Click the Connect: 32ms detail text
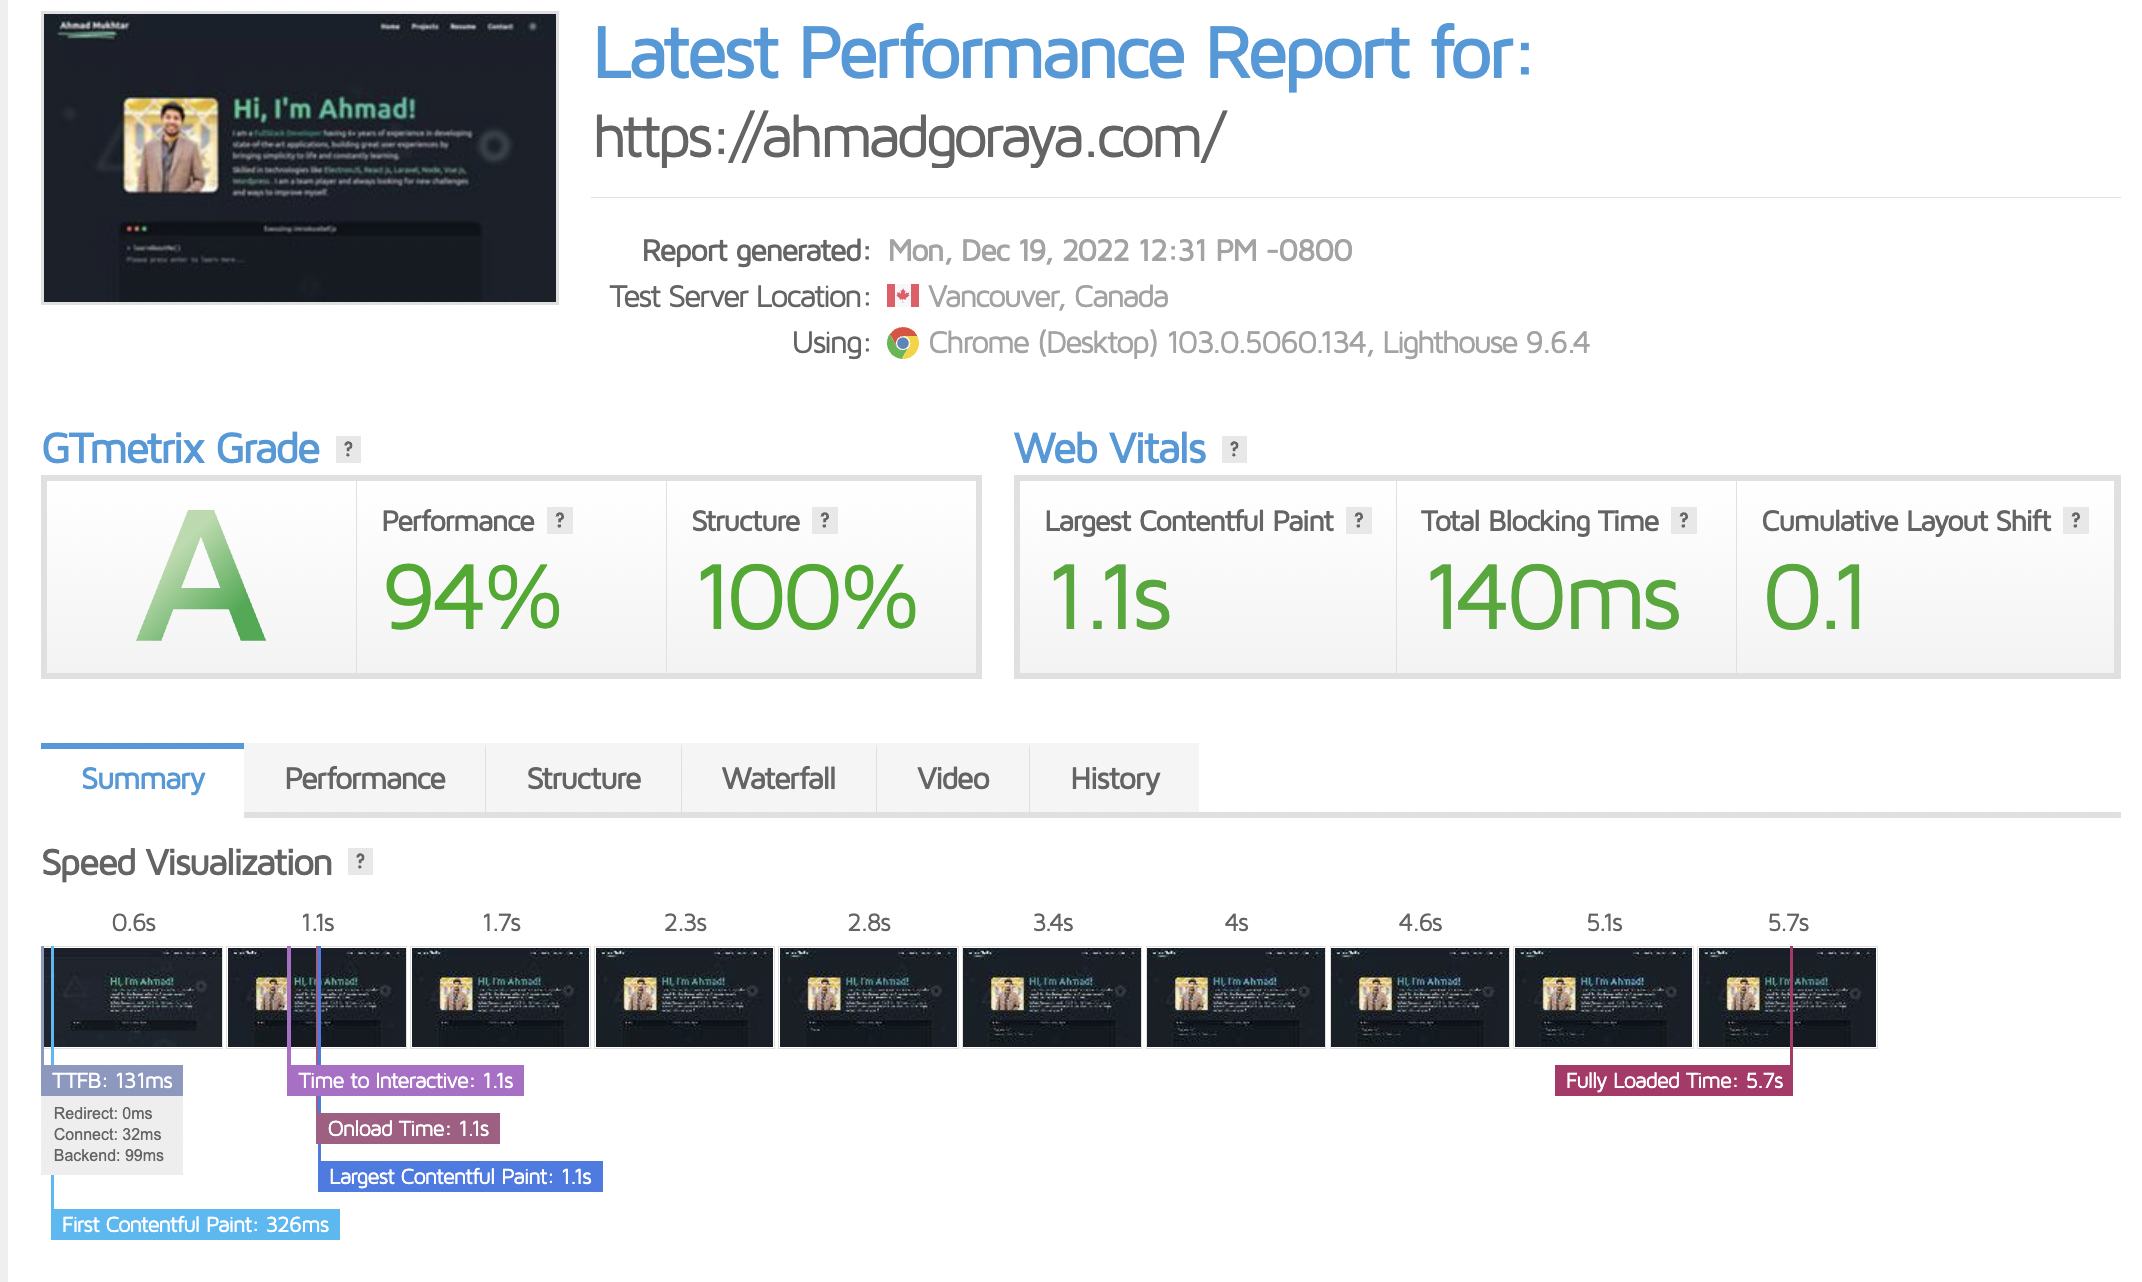 pos(108,1134)
